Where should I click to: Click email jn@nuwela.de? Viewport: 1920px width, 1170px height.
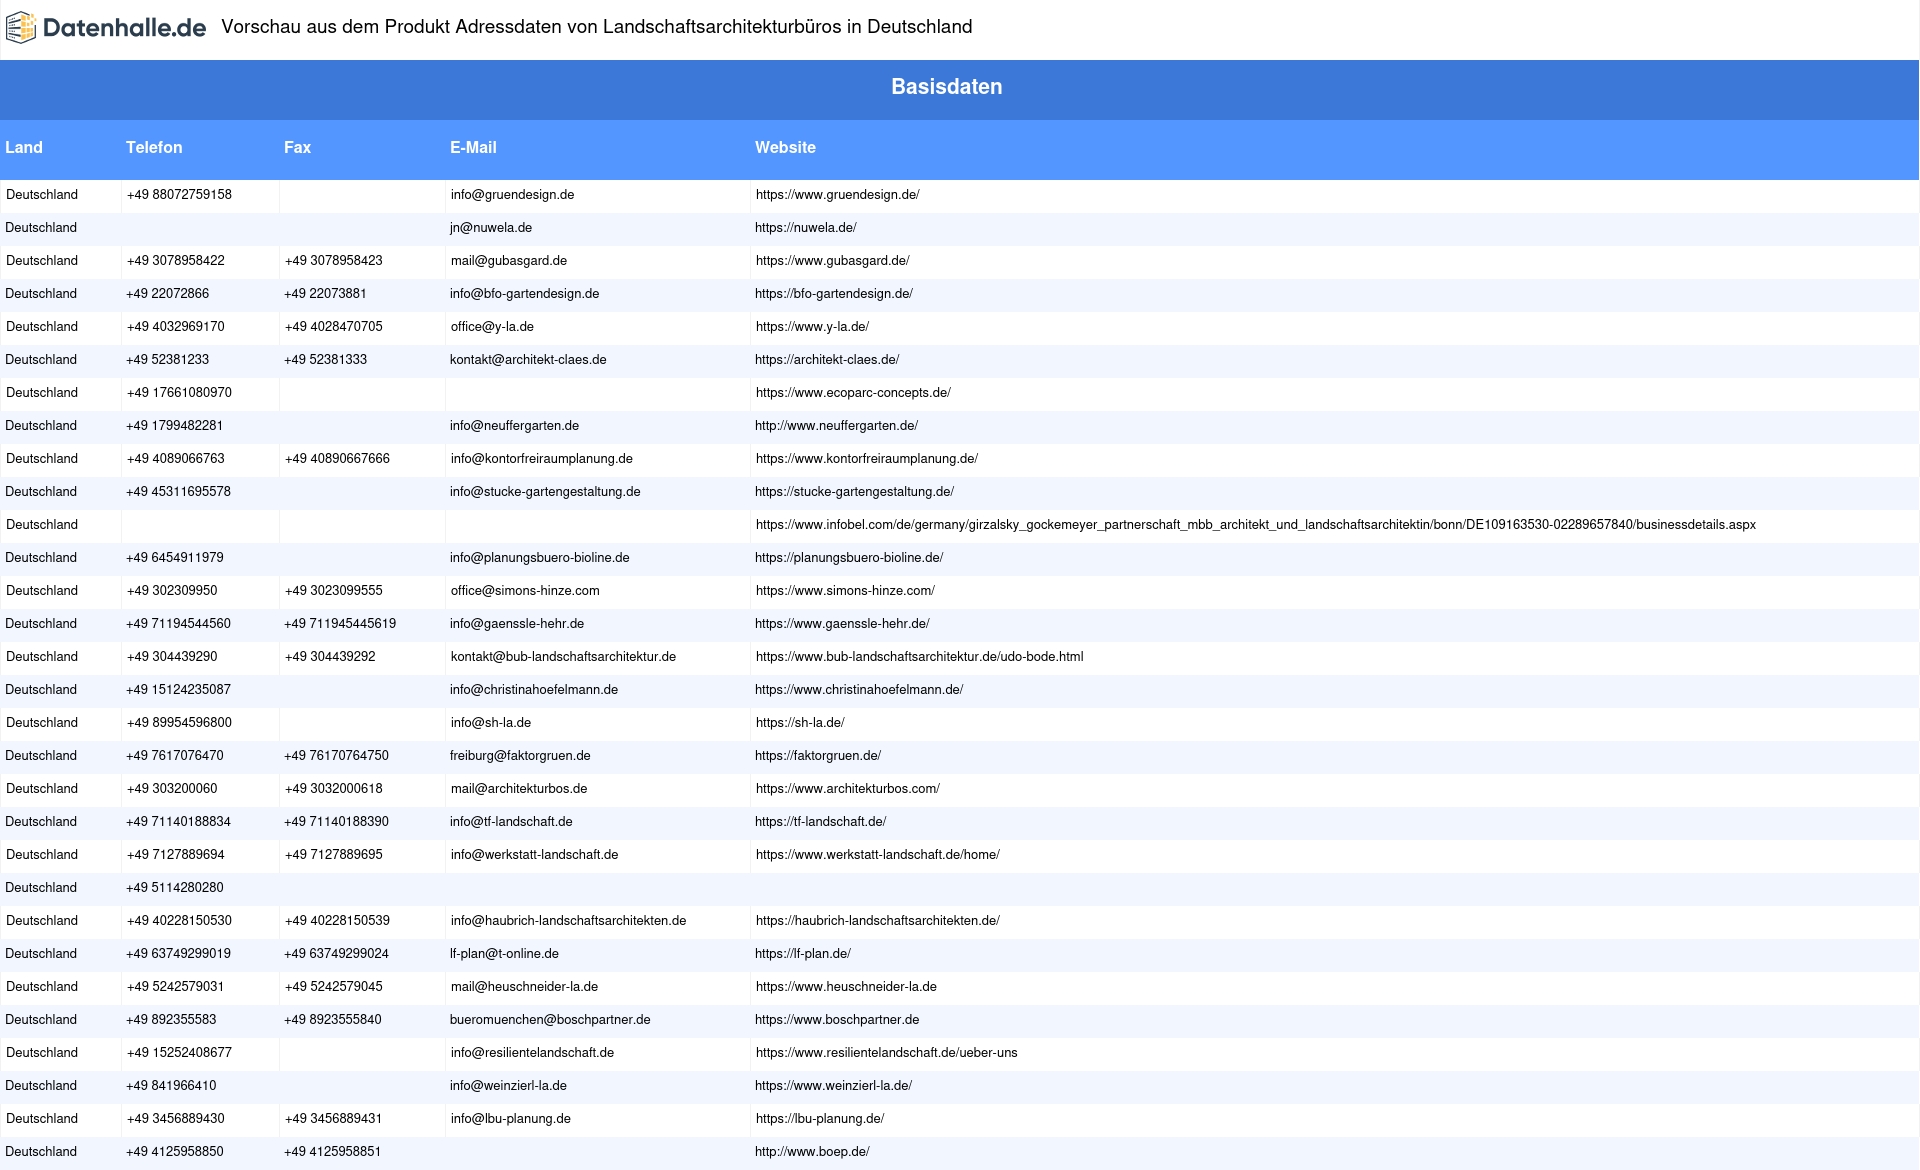[491, 228]
